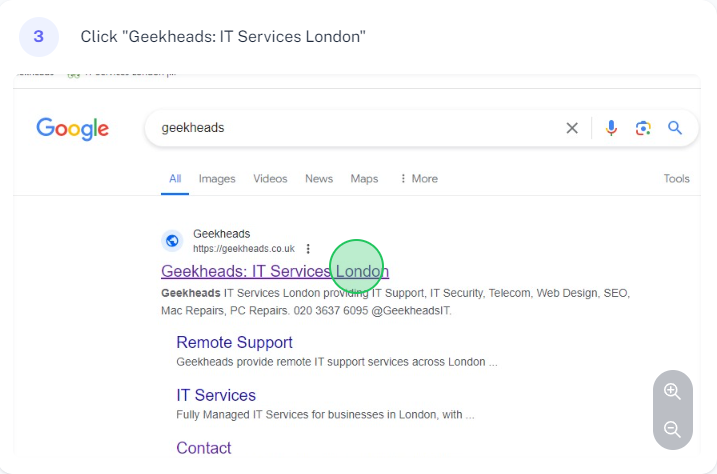Go to Google logo homepage
The image size is (717, 474).
(73, 129)
